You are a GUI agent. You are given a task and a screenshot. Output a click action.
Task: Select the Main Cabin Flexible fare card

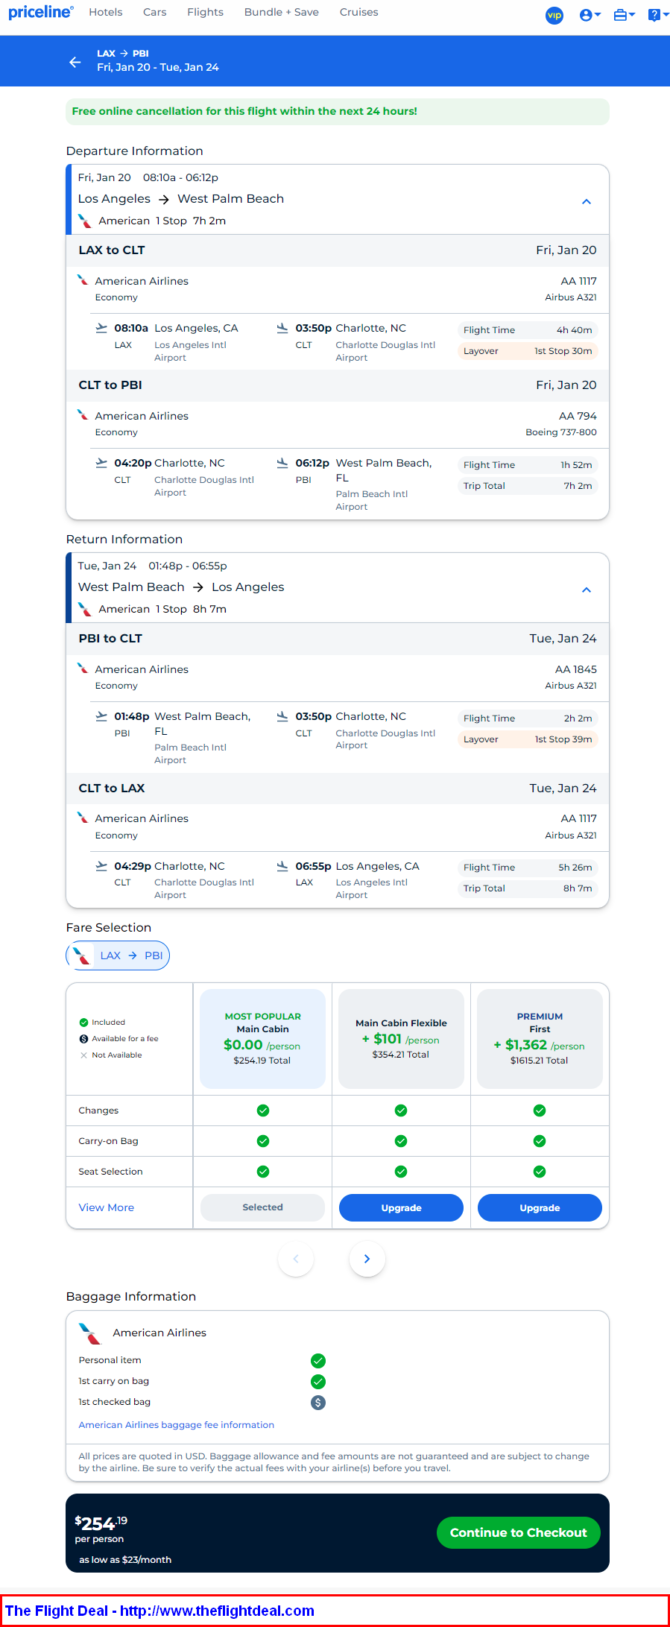(x=401, y=1039)
